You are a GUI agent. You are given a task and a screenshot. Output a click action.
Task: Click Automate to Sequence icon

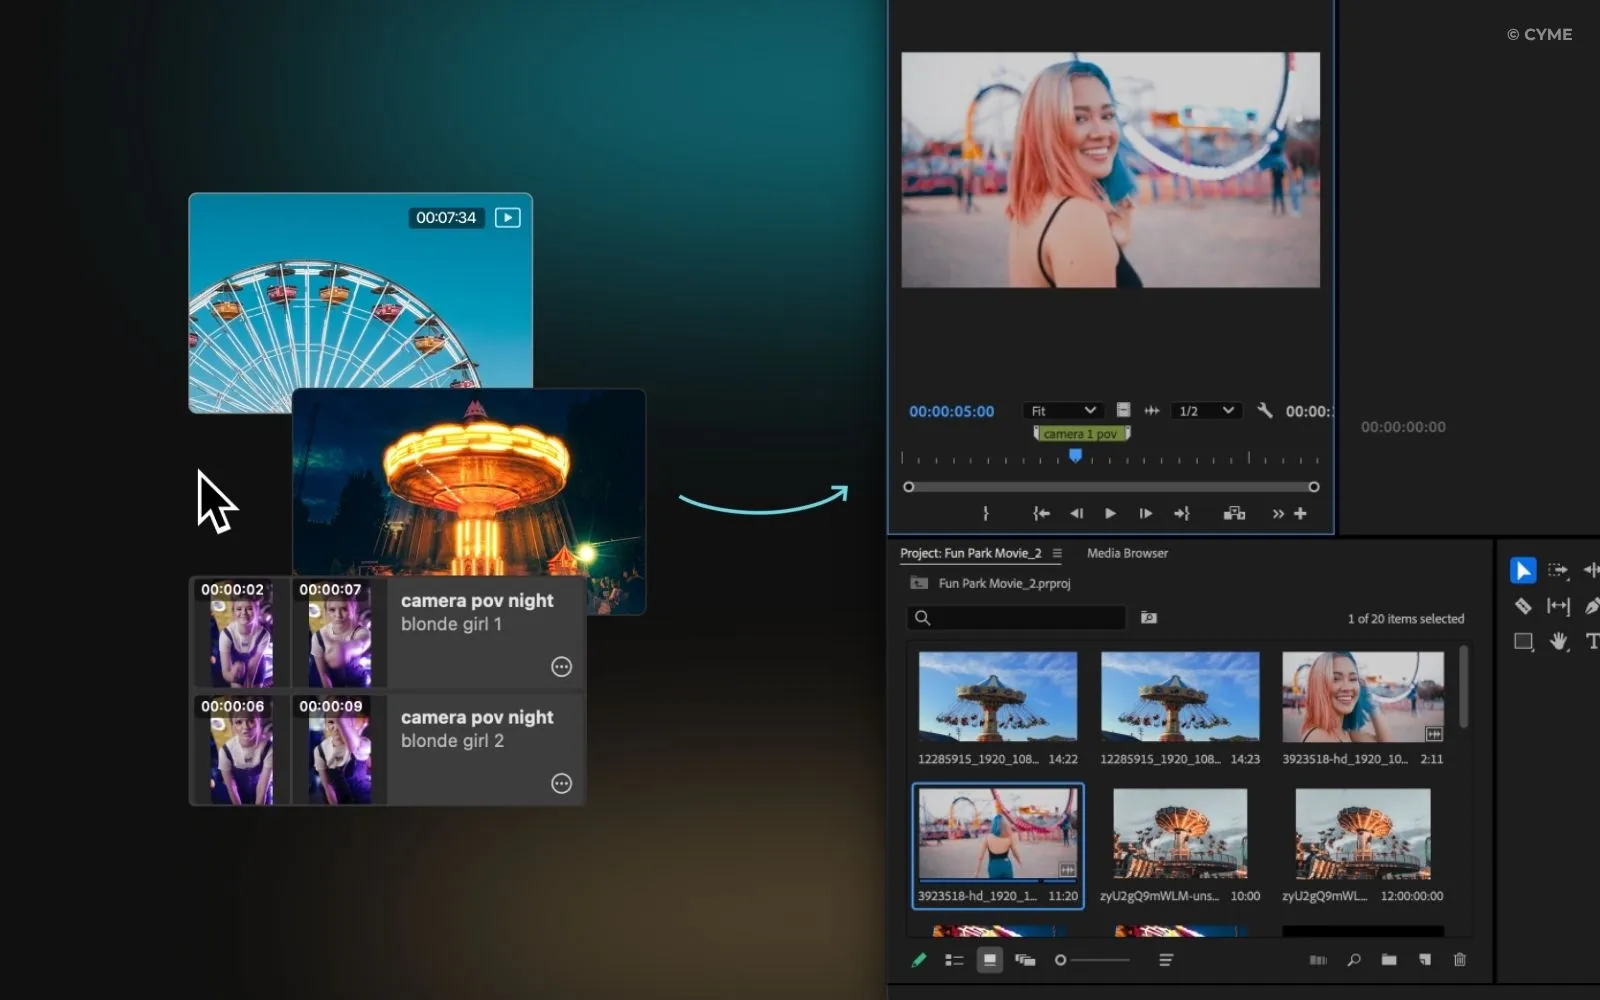(x=1318, y=960)
